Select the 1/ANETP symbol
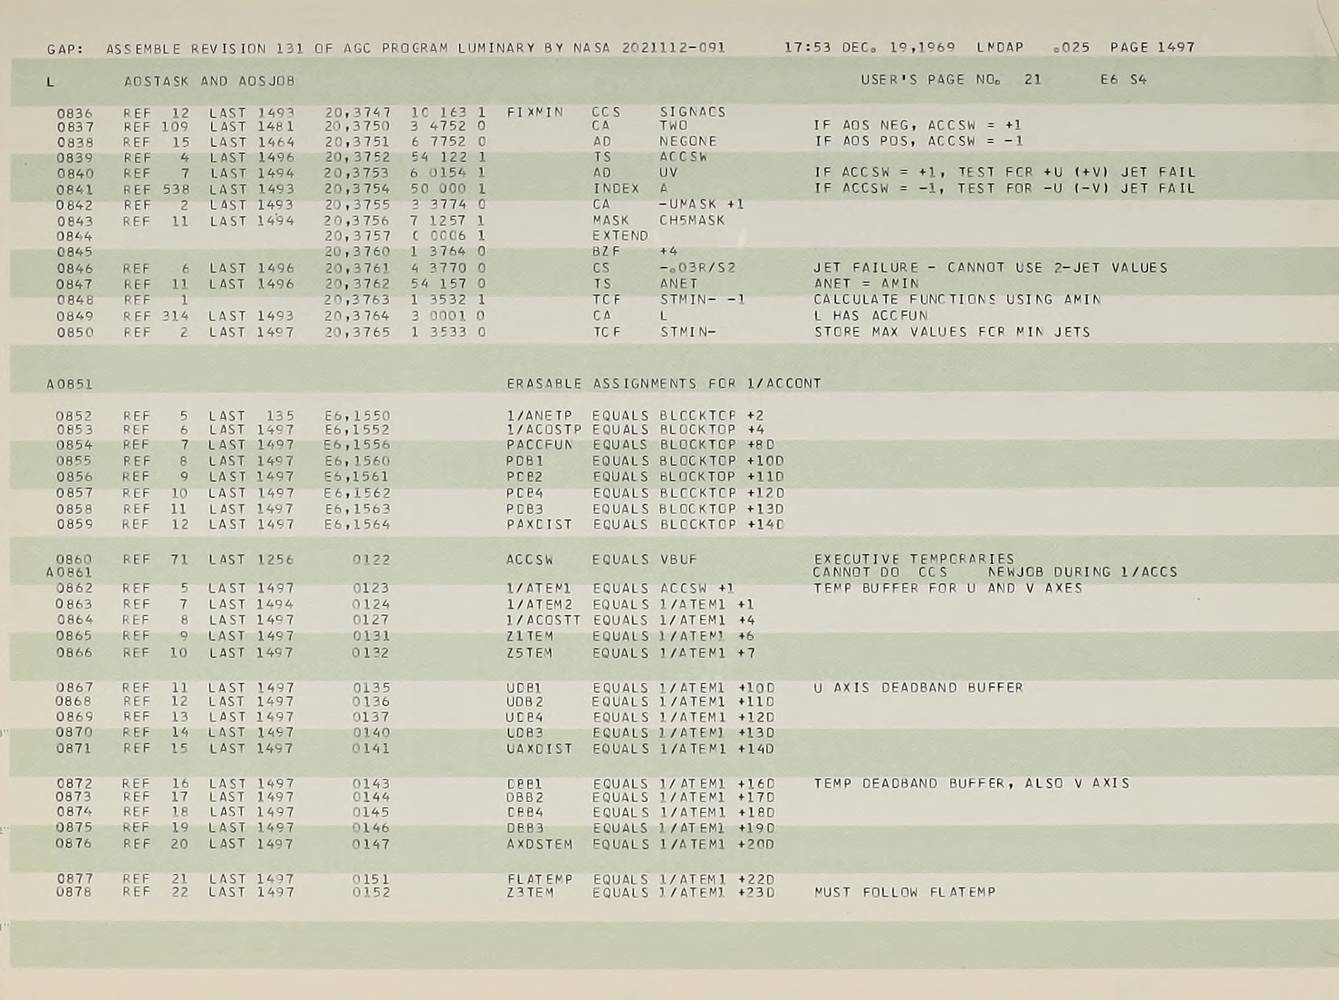This screenshot has height=1000, width=1339. coord(539,416)
